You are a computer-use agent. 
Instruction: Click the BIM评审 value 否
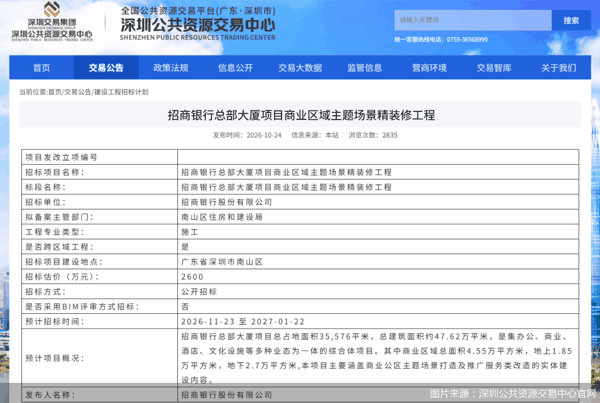click(x=185, y=307)
